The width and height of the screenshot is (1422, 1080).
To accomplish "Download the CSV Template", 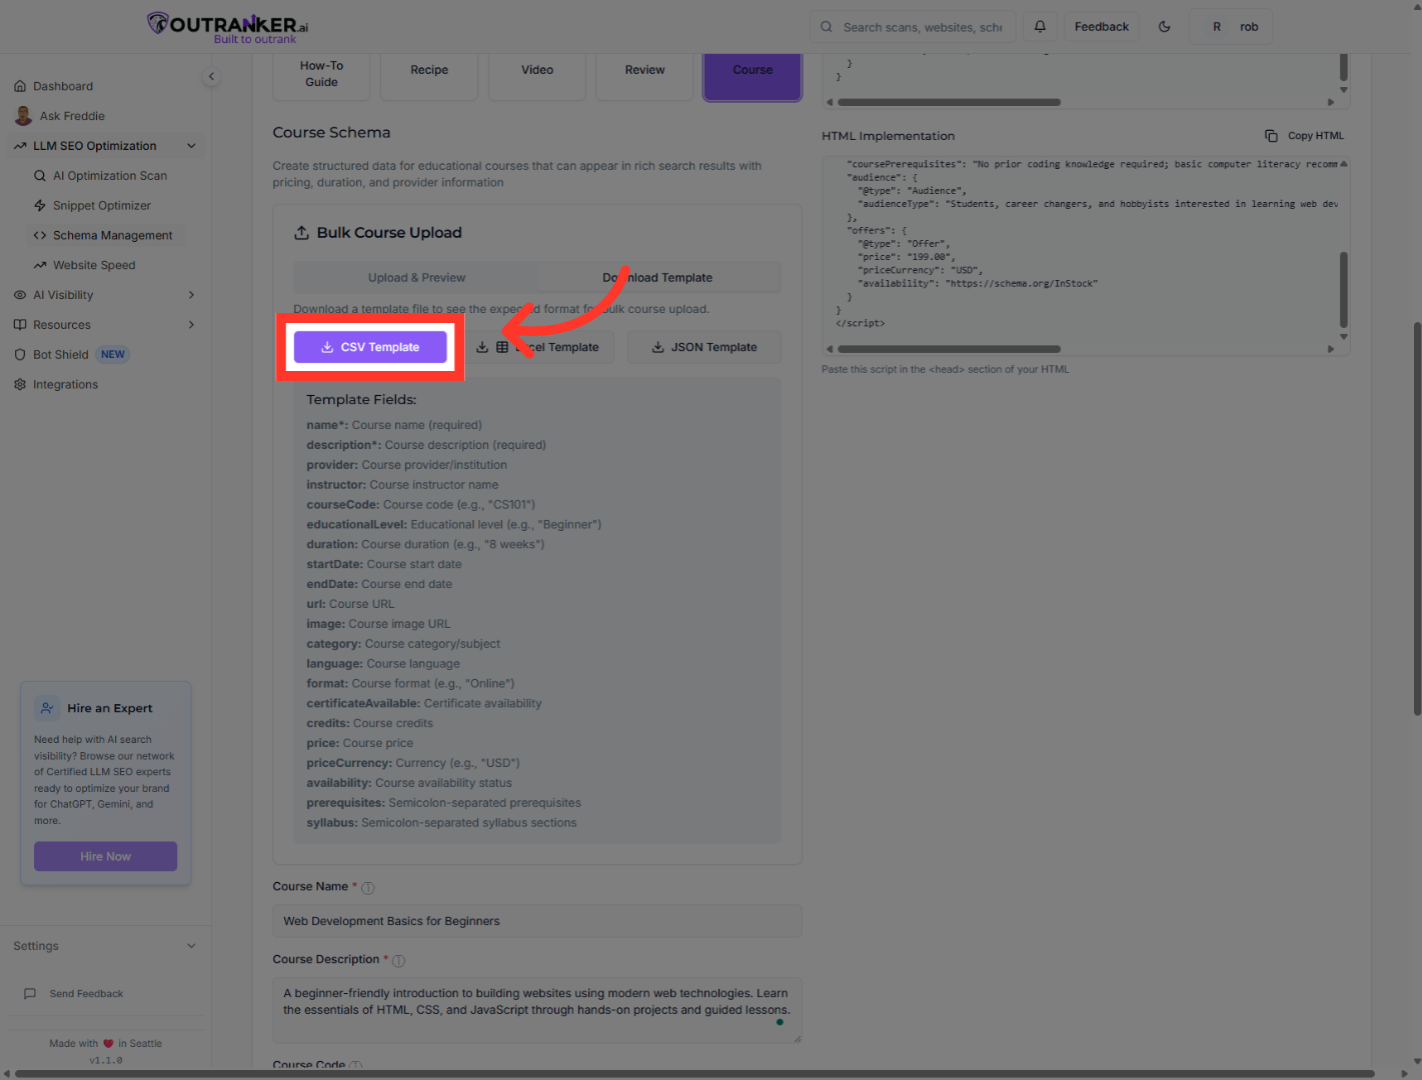I will tap(370, 346).
